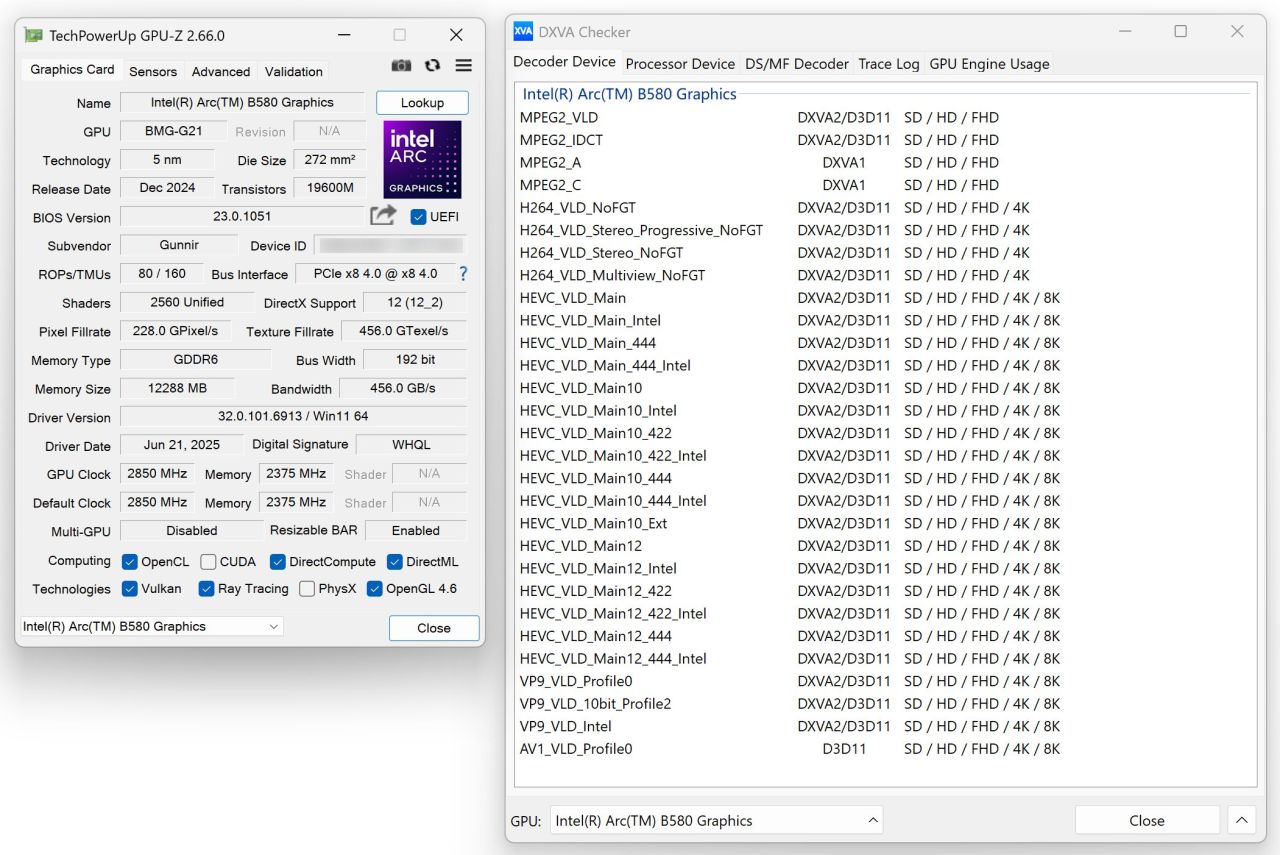Image resolution: width=1280 pixels, height=855 pixels.
Task: Select the MPEG2_IDCT decoder row
Action: point(885,140)
